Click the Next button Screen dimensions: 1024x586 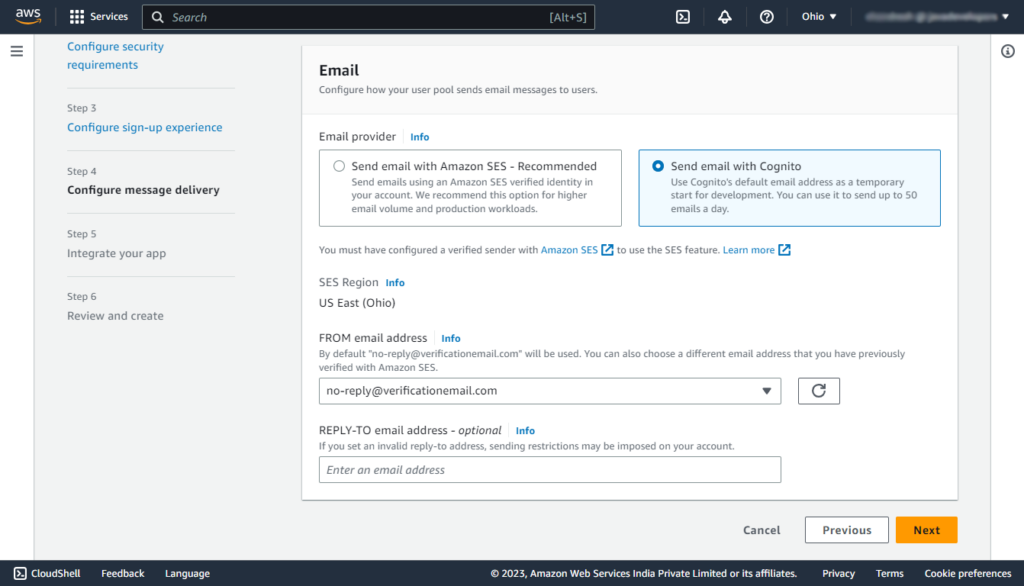[x=925, y=530]
